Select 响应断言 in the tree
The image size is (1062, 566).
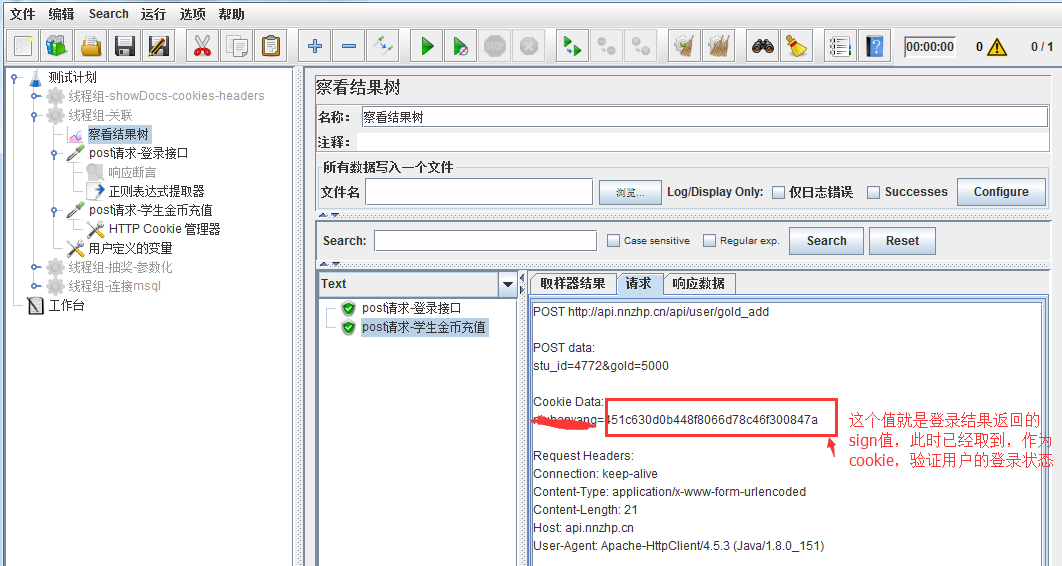coord(132,173)
